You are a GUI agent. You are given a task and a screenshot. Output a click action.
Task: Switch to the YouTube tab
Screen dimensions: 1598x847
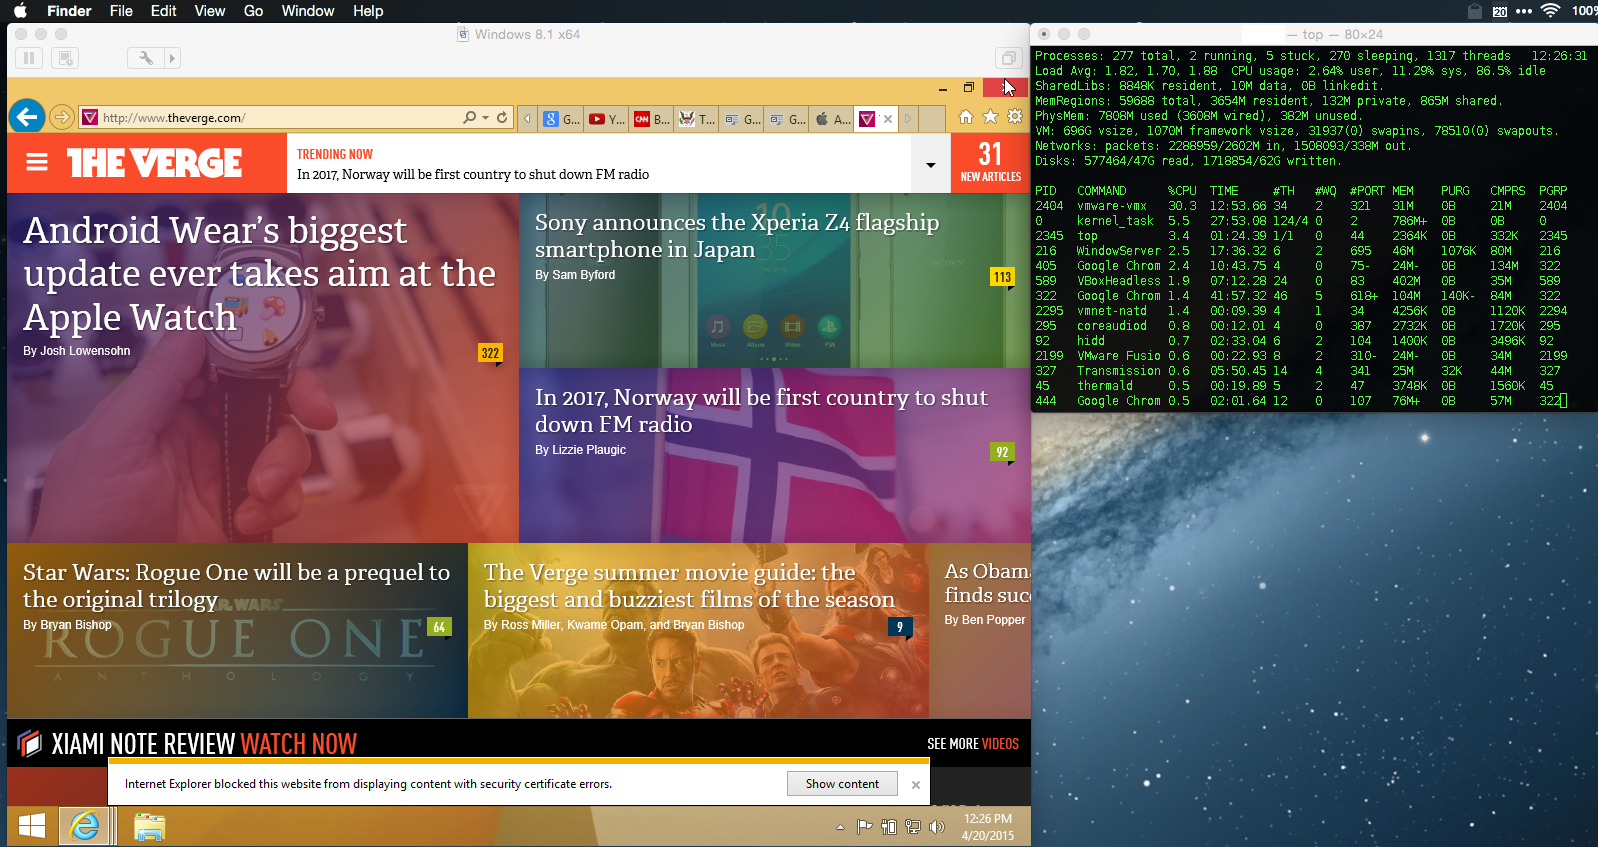pos(606,119)
